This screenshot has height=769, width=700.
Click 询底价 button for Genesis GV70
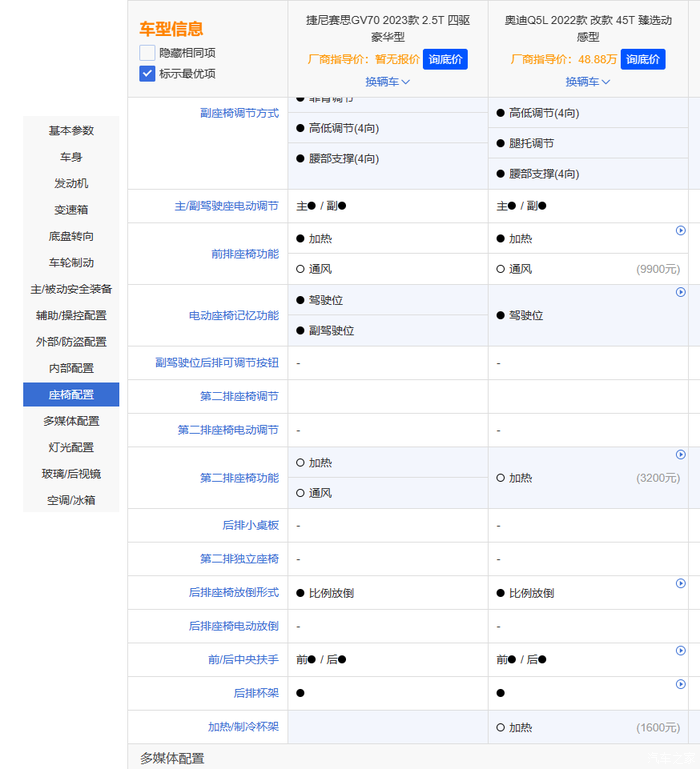(445, 59)
